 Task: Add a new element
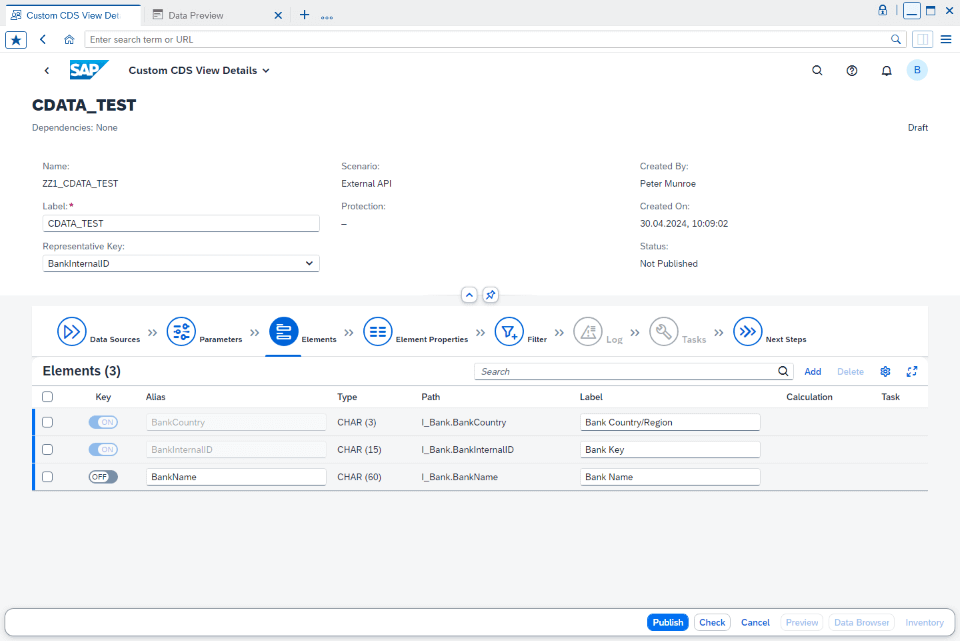812,371
